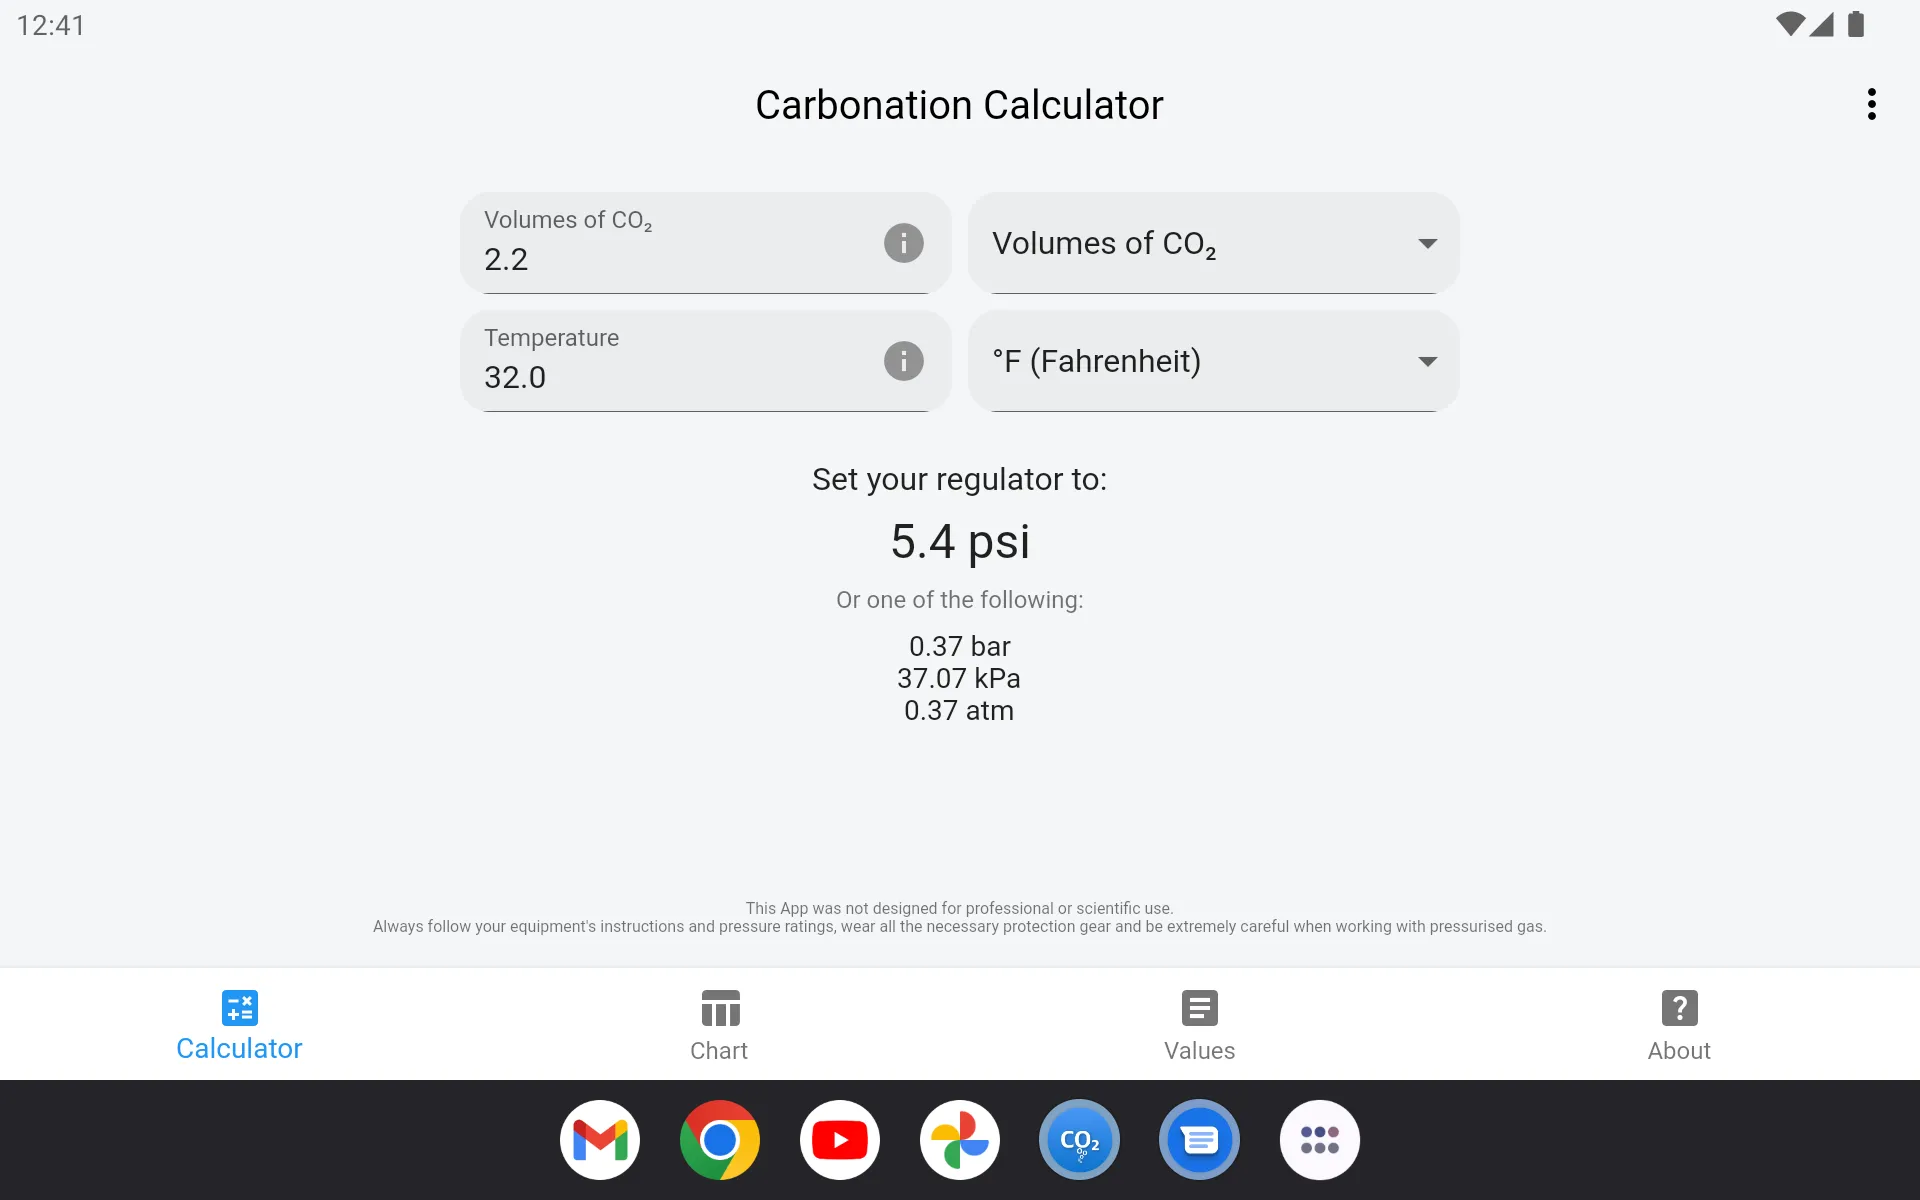Viewport: 1920px width, 1200px height.
Task: Open Gmail app from taskbar
Action: pos(600,1139)
